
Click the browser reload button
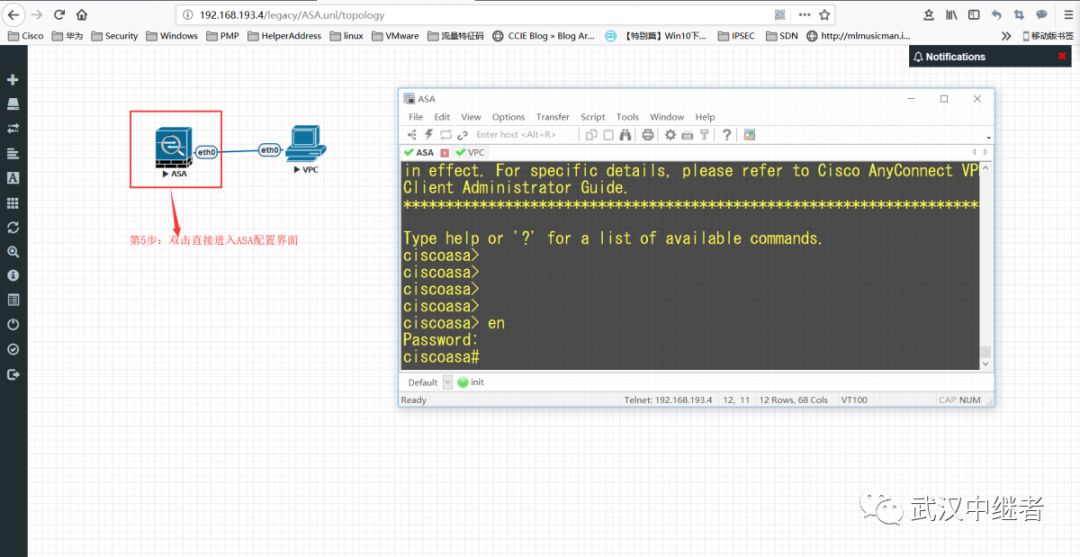point(59,14)
